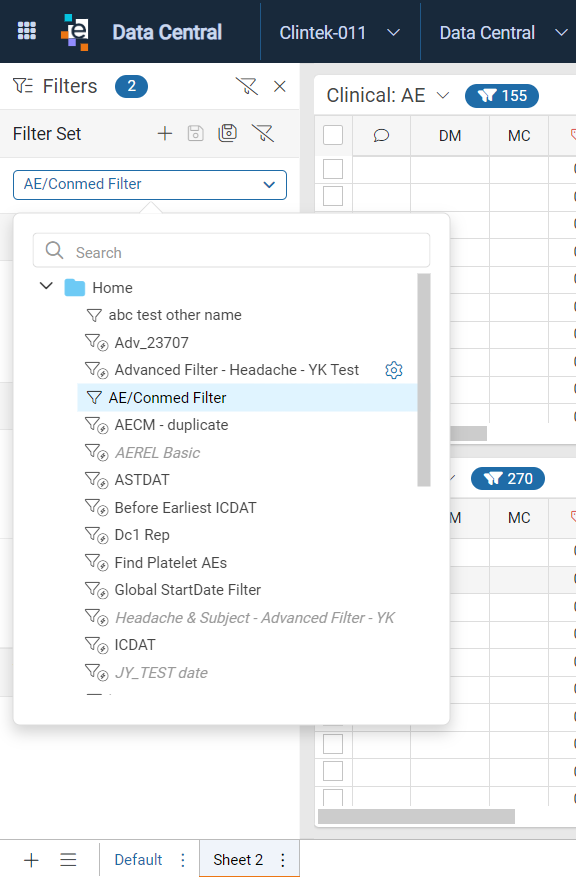Select 'Headache & Subject - Advanced Filter - YK'
Screen dimensions: 576x877
(254, 617)
